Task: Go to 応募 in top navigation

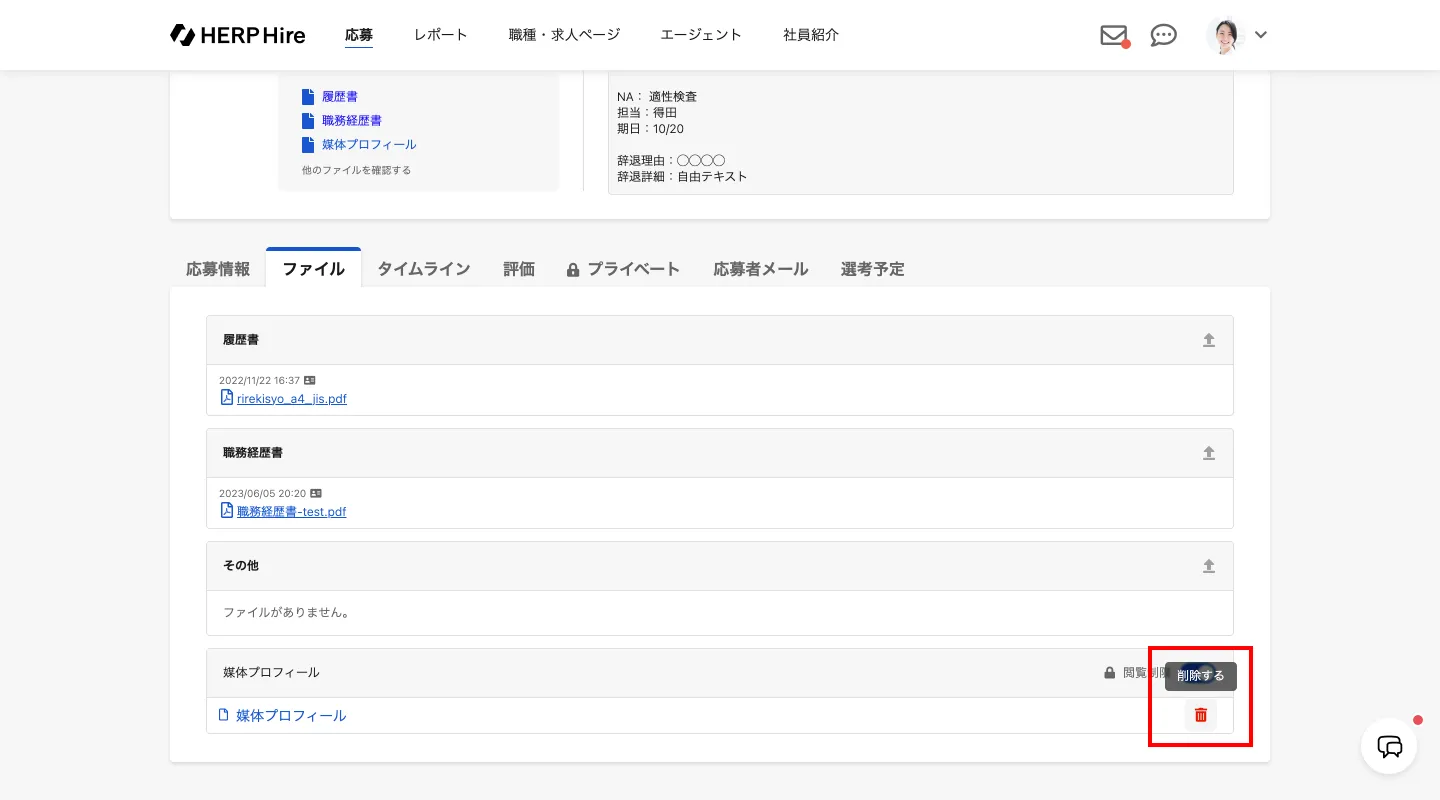Action: 359,35
